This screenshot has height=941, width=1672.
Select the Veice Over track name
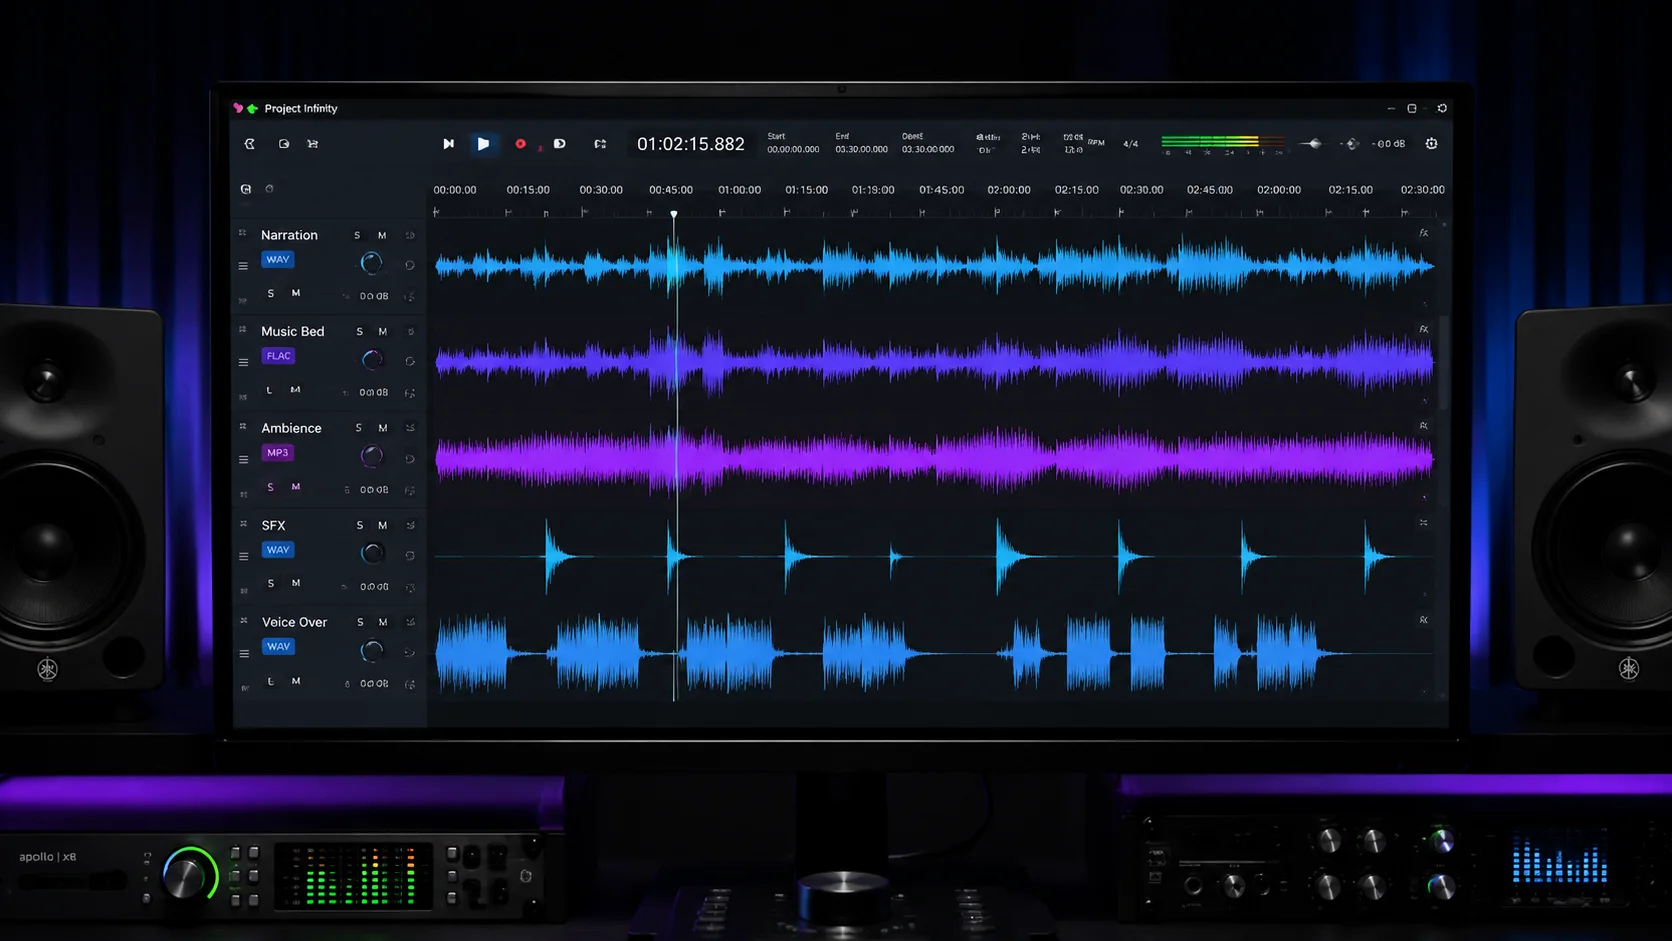[x=294, y=622]
